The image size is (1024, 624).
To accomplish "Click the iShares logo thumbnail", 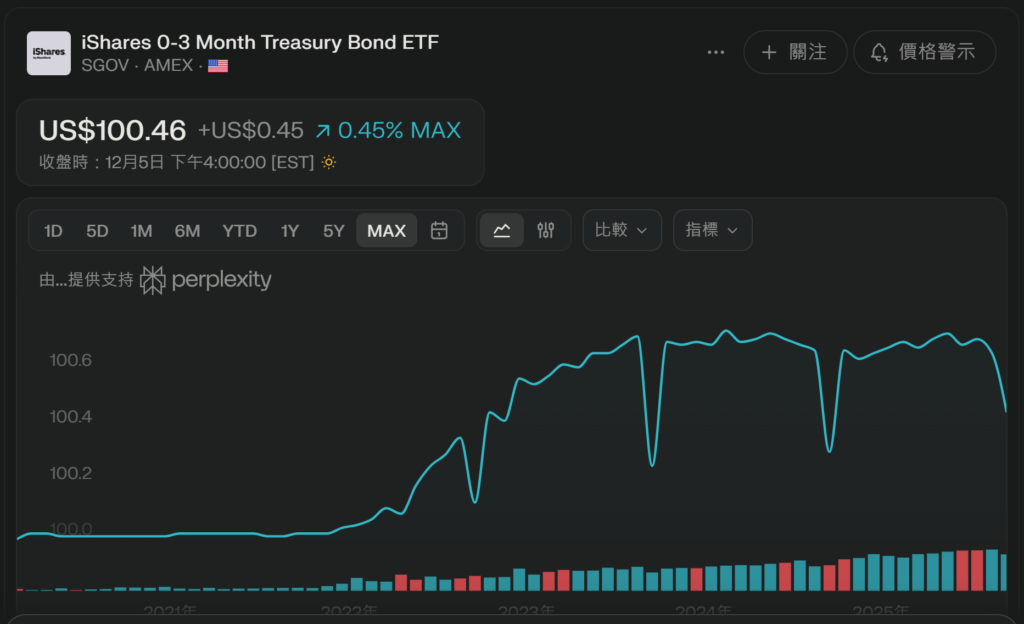I will [x=48, y=53].
